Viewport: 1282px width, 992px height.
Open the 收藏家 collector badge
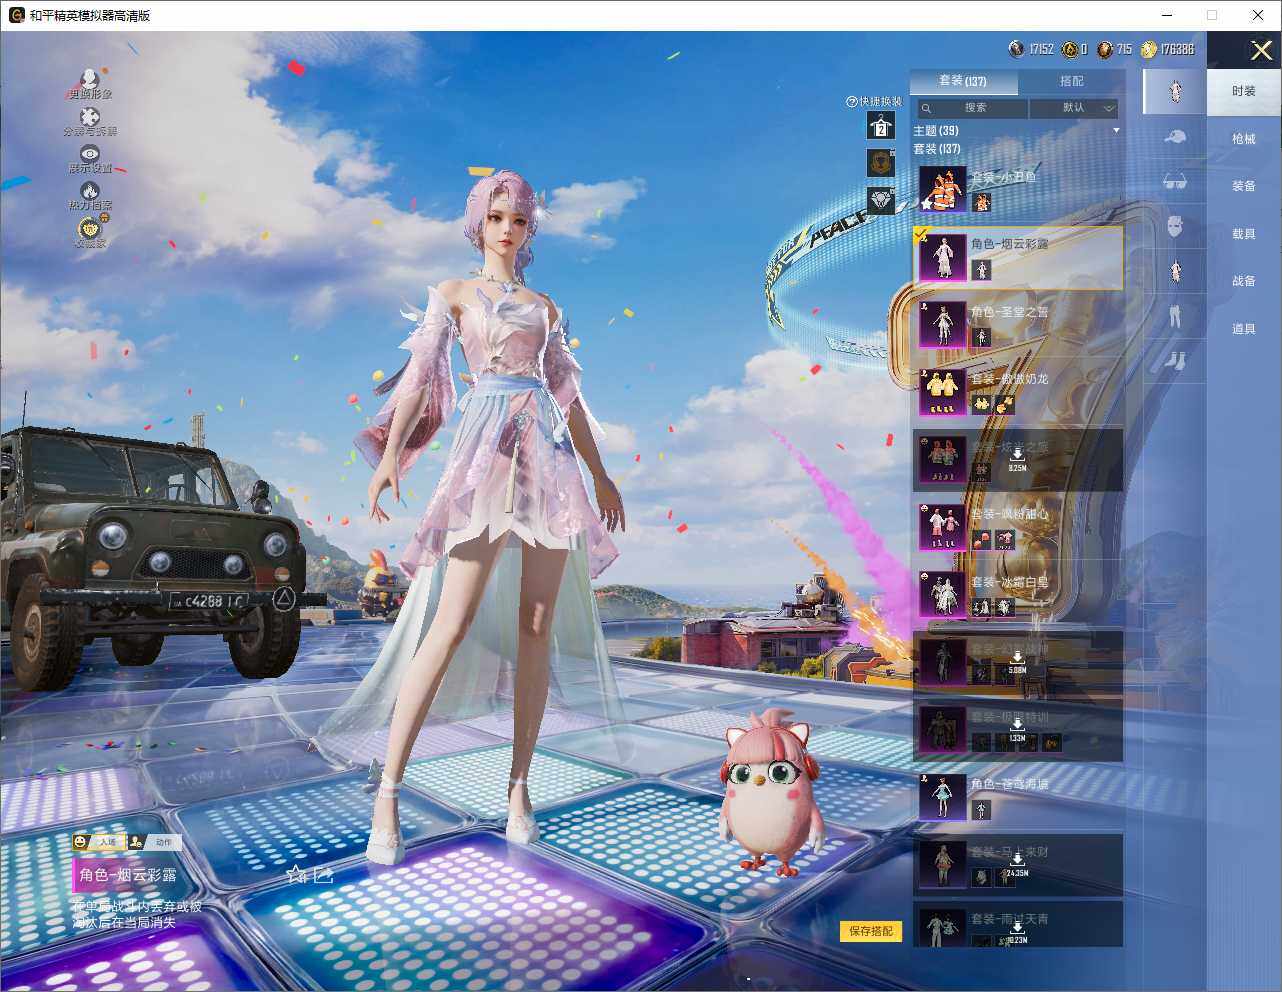pos(90,229)
